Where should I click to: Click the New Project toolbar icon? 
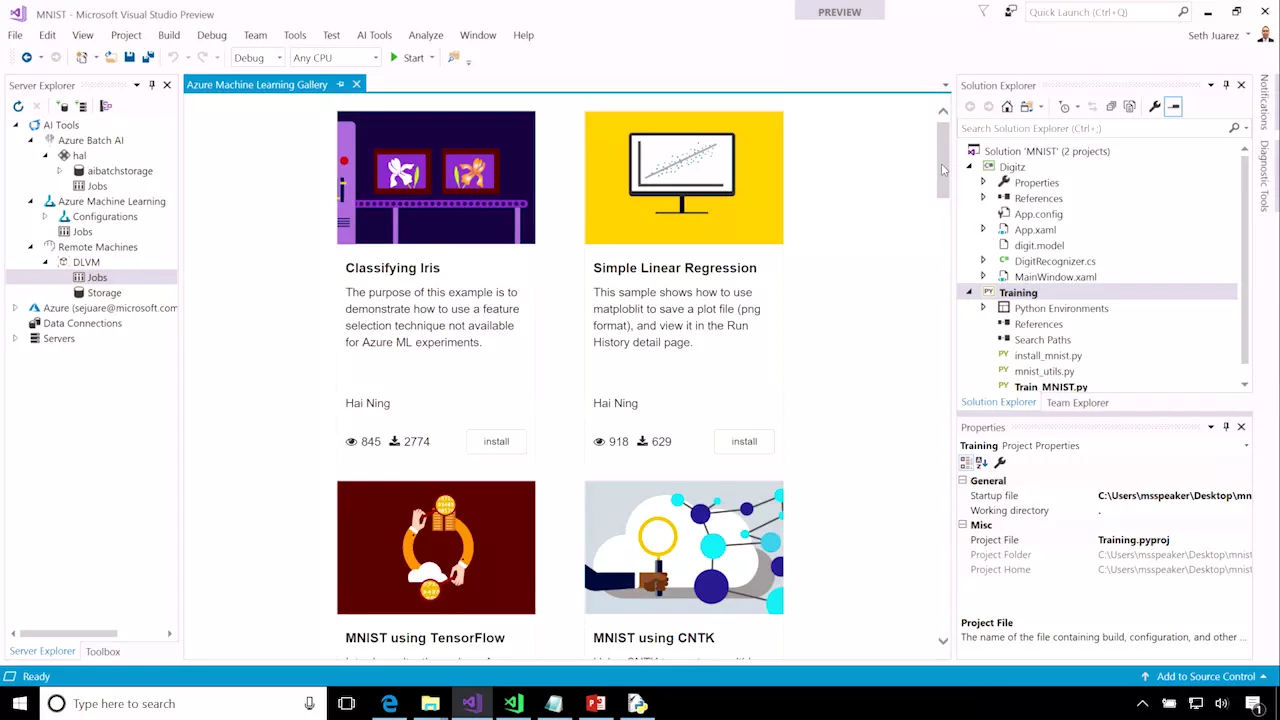tap(82, 58)
